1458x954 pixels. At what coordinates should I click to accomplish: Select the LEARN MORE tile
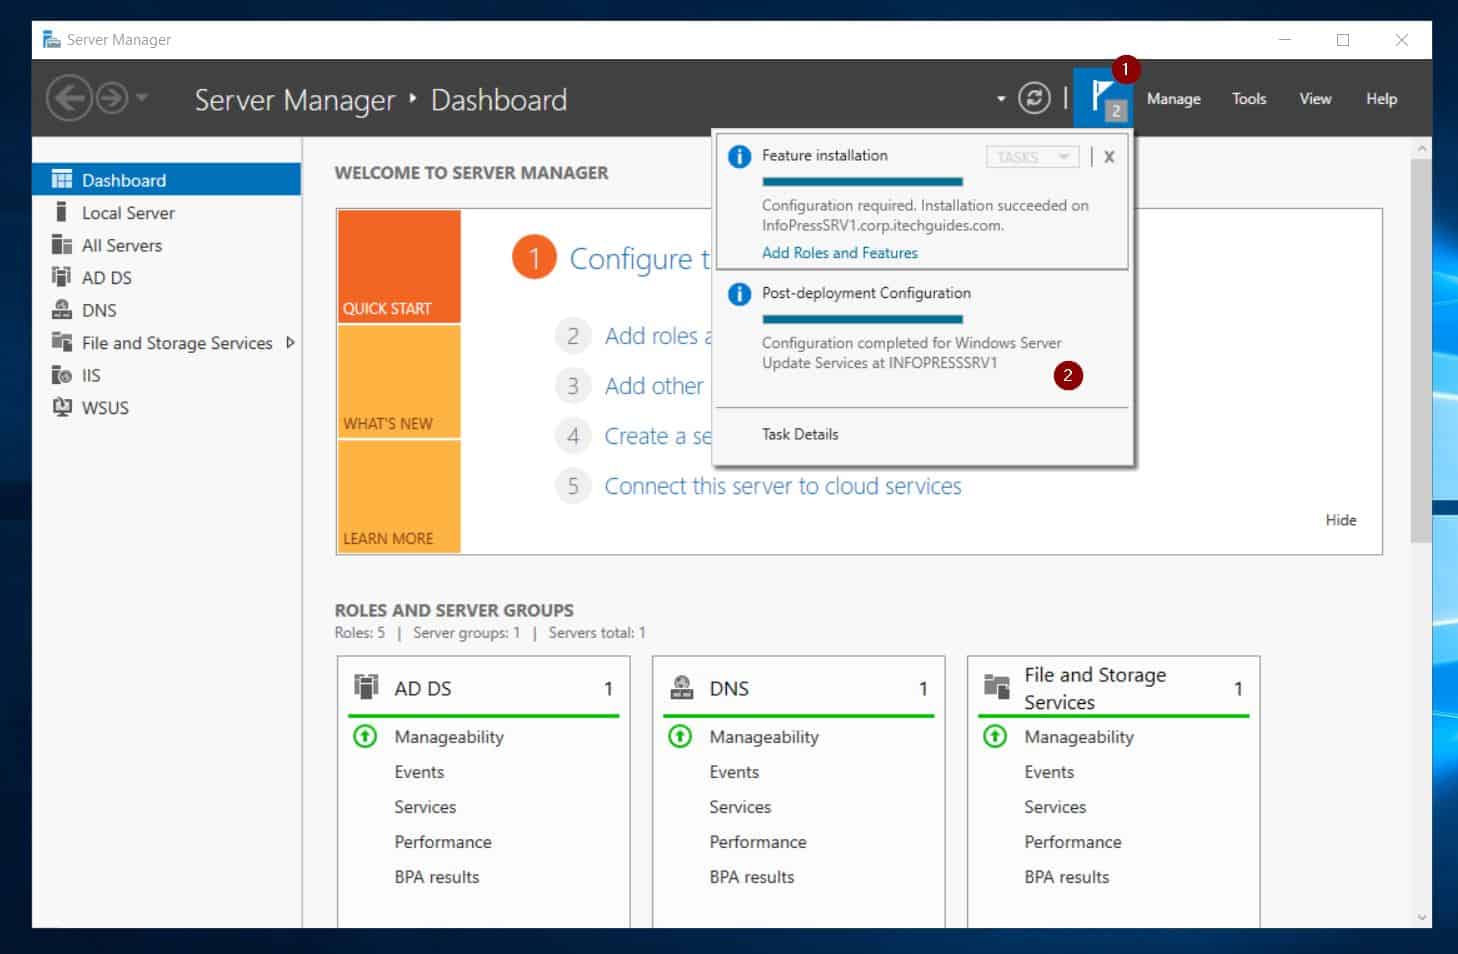399,496
